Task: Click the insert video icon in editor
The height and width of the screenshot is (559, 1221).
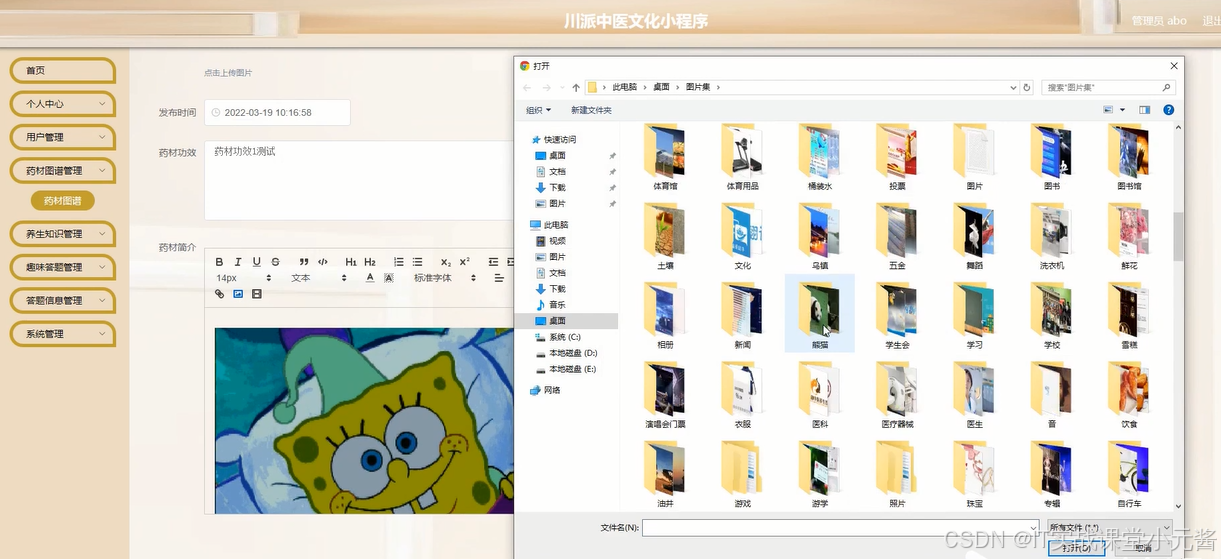Action: point(257,294)
